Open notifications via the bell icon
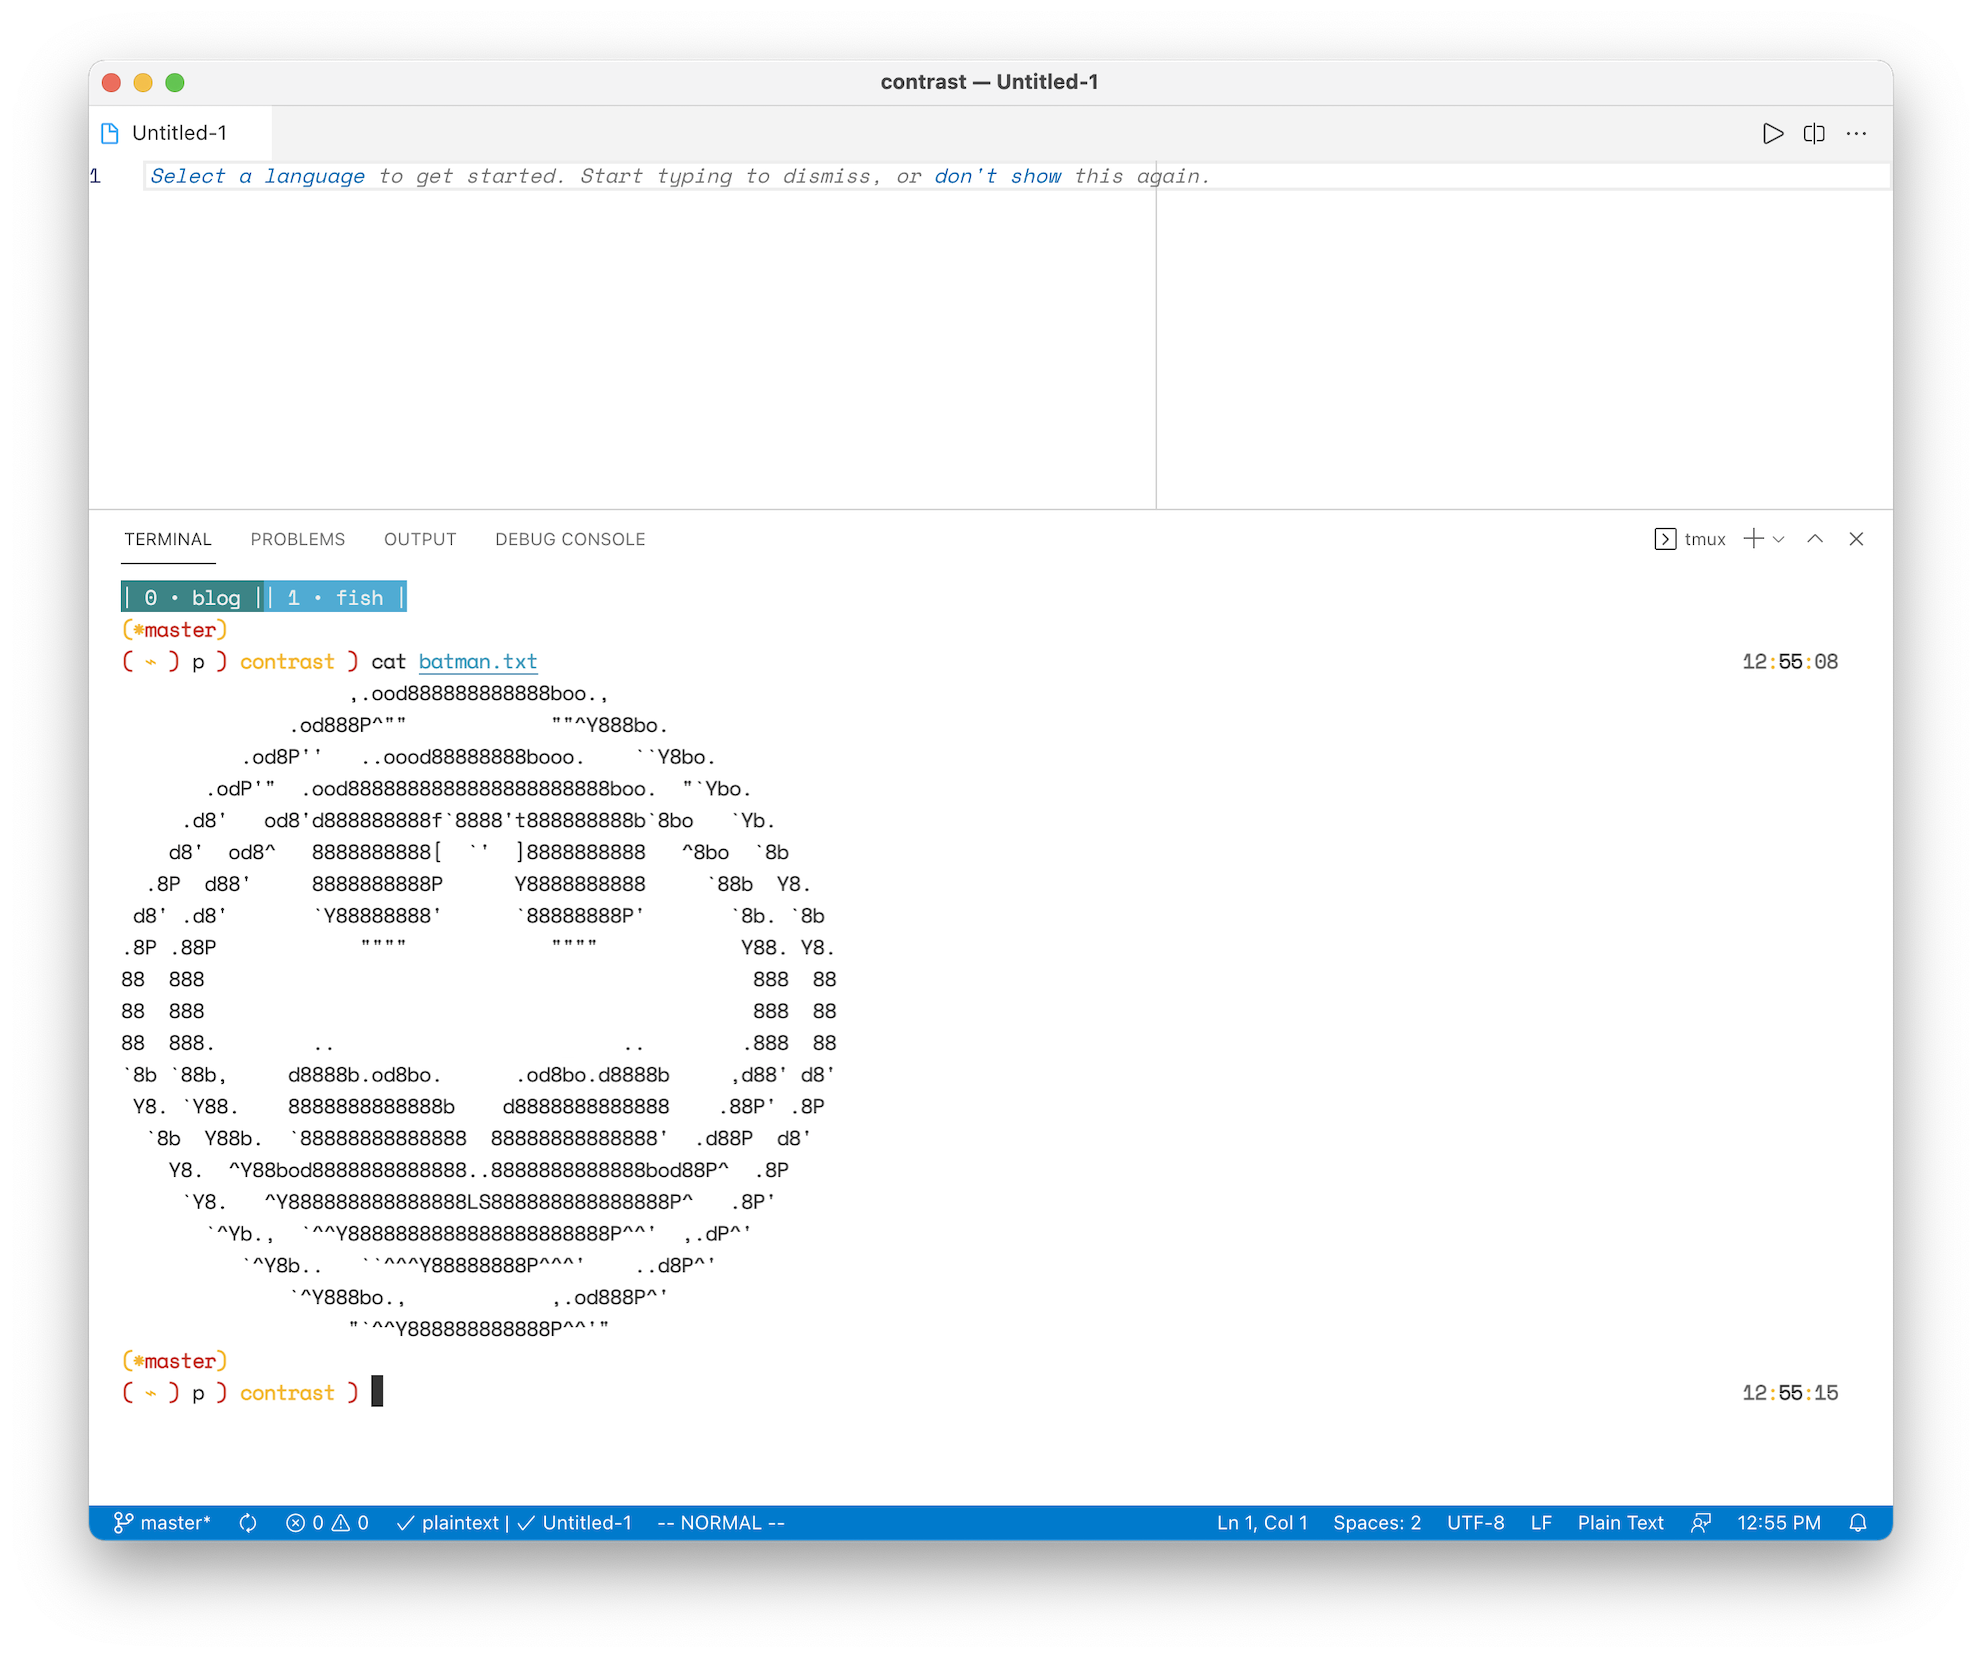The height and width of the screenshot is (1658, 1982). (x=1858, y=1522)
